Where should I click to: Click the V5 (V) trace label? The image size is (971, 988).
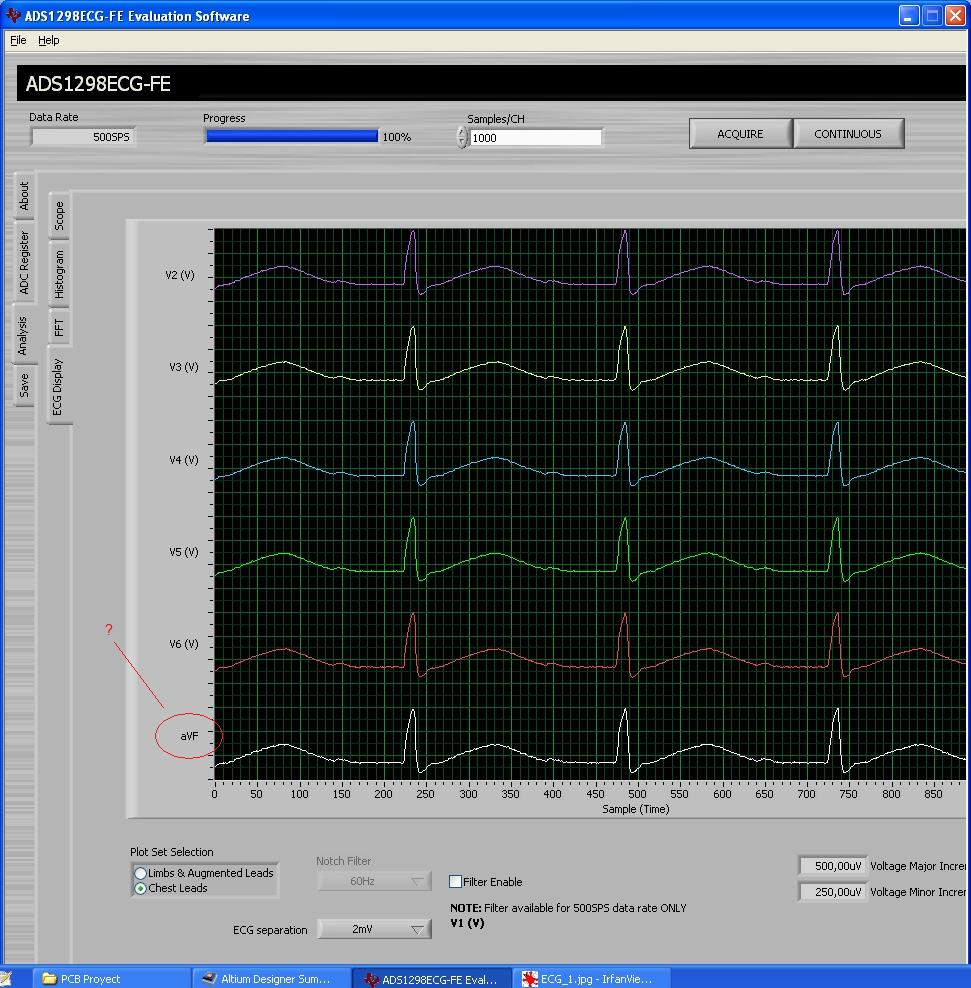183,552
